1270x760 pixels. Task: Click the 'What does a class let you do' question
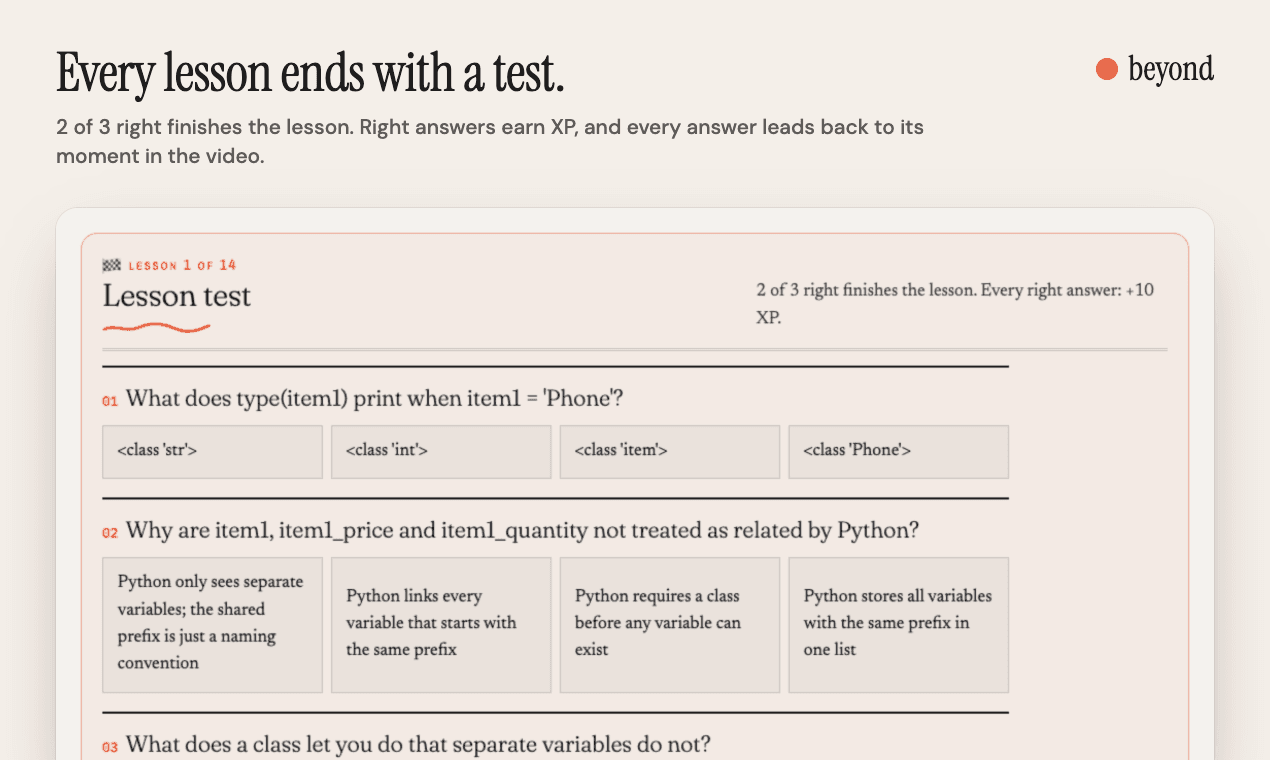pos(418,745)
